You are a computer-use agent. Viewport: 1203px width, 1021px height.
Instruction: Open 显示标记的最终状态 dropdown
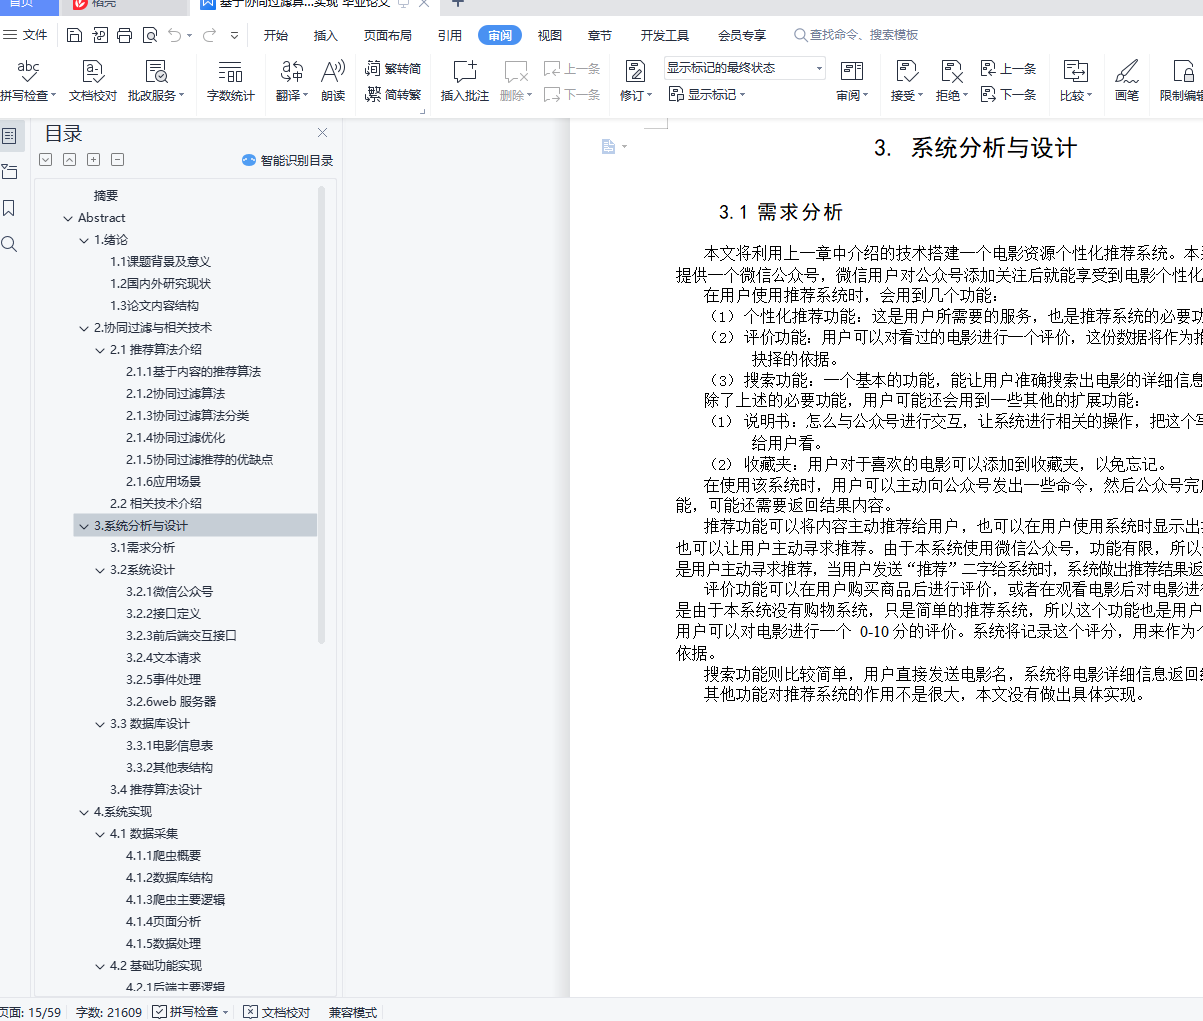(x=745, y=68)
